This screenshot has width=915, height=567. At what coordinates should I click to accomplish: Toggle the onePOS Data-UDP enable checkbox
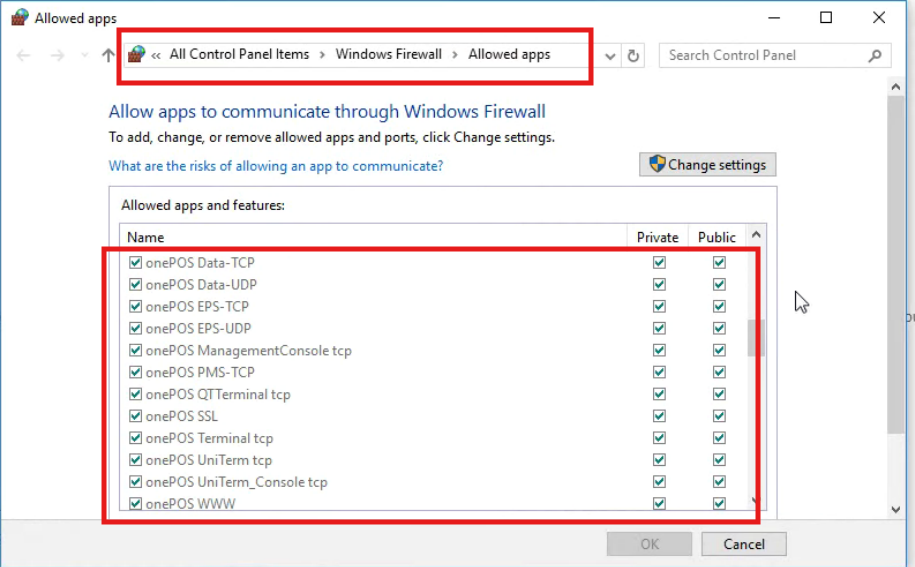(x=135, y=285)
